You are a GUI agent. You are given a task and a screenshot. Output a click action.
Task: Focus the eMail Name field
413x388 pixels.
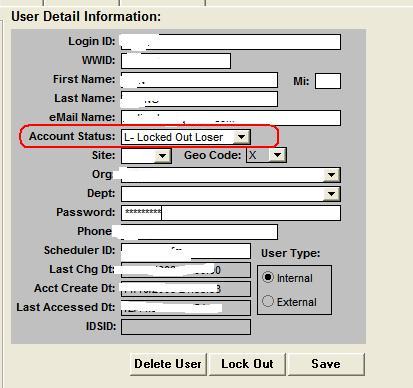231,118
